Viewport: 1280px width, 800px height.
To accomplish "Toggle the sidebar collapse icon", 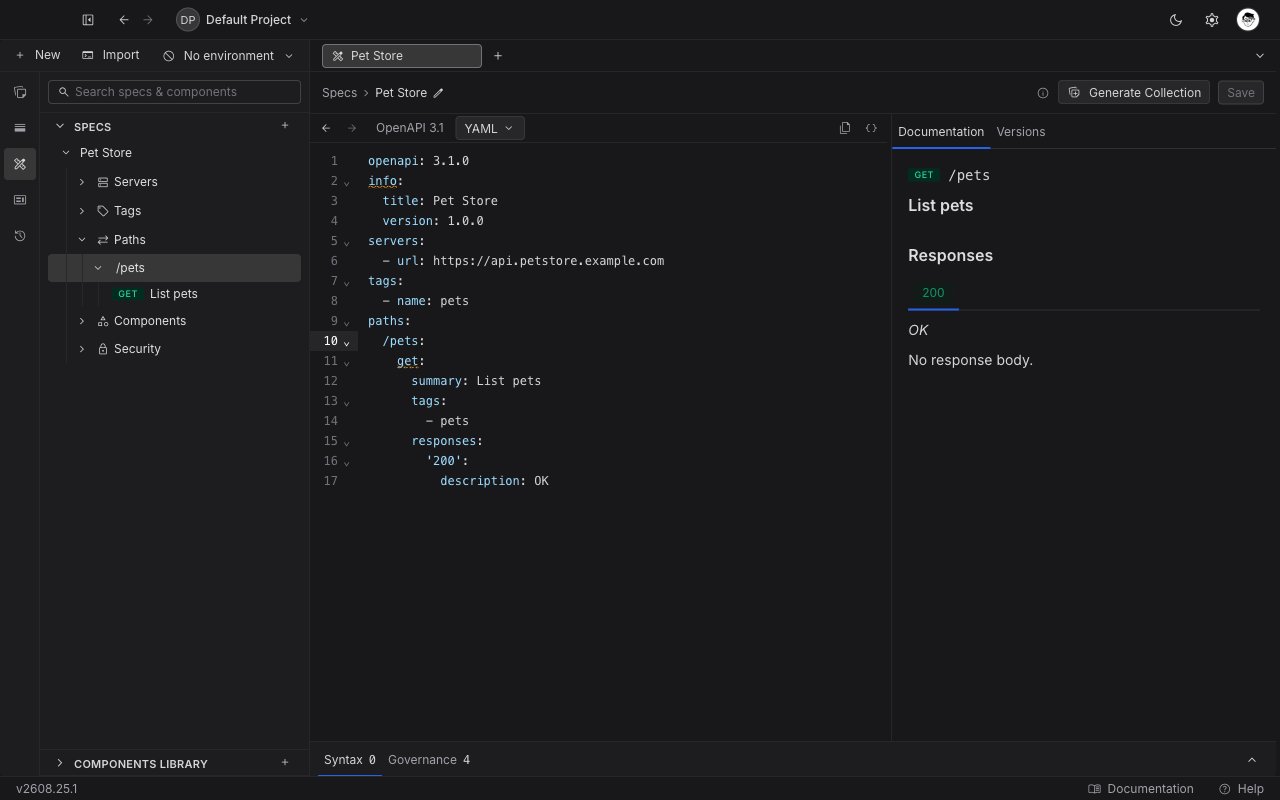I will [88, 20].
